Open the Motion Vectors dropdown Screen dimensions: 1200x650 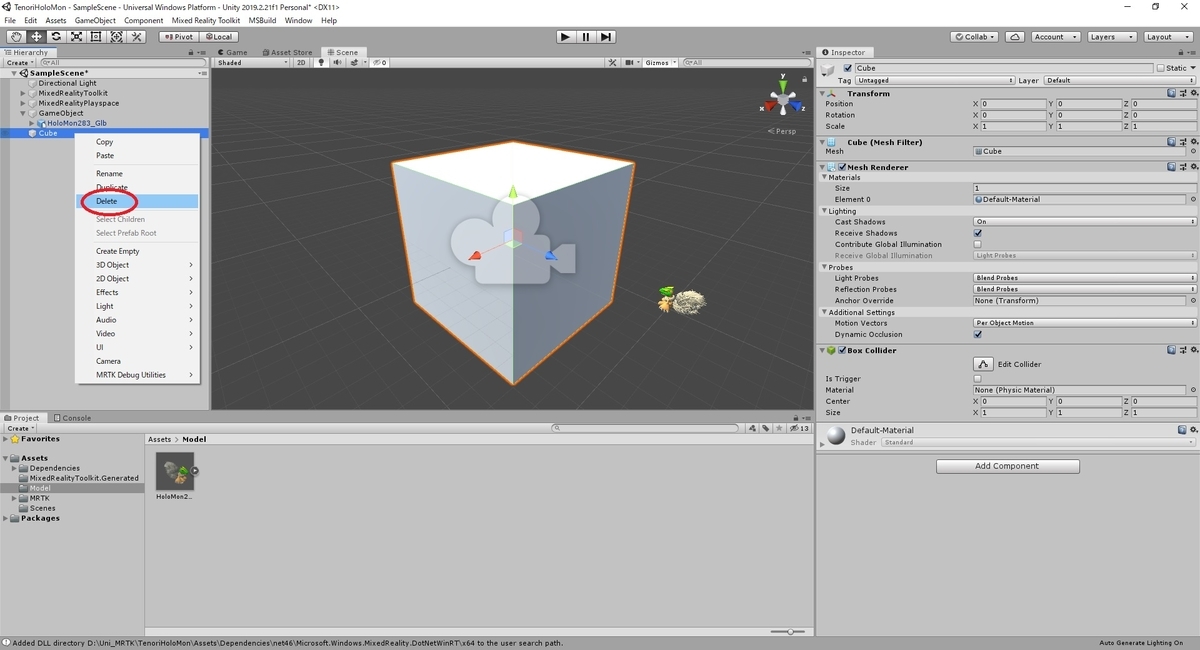pos(1085,323)
